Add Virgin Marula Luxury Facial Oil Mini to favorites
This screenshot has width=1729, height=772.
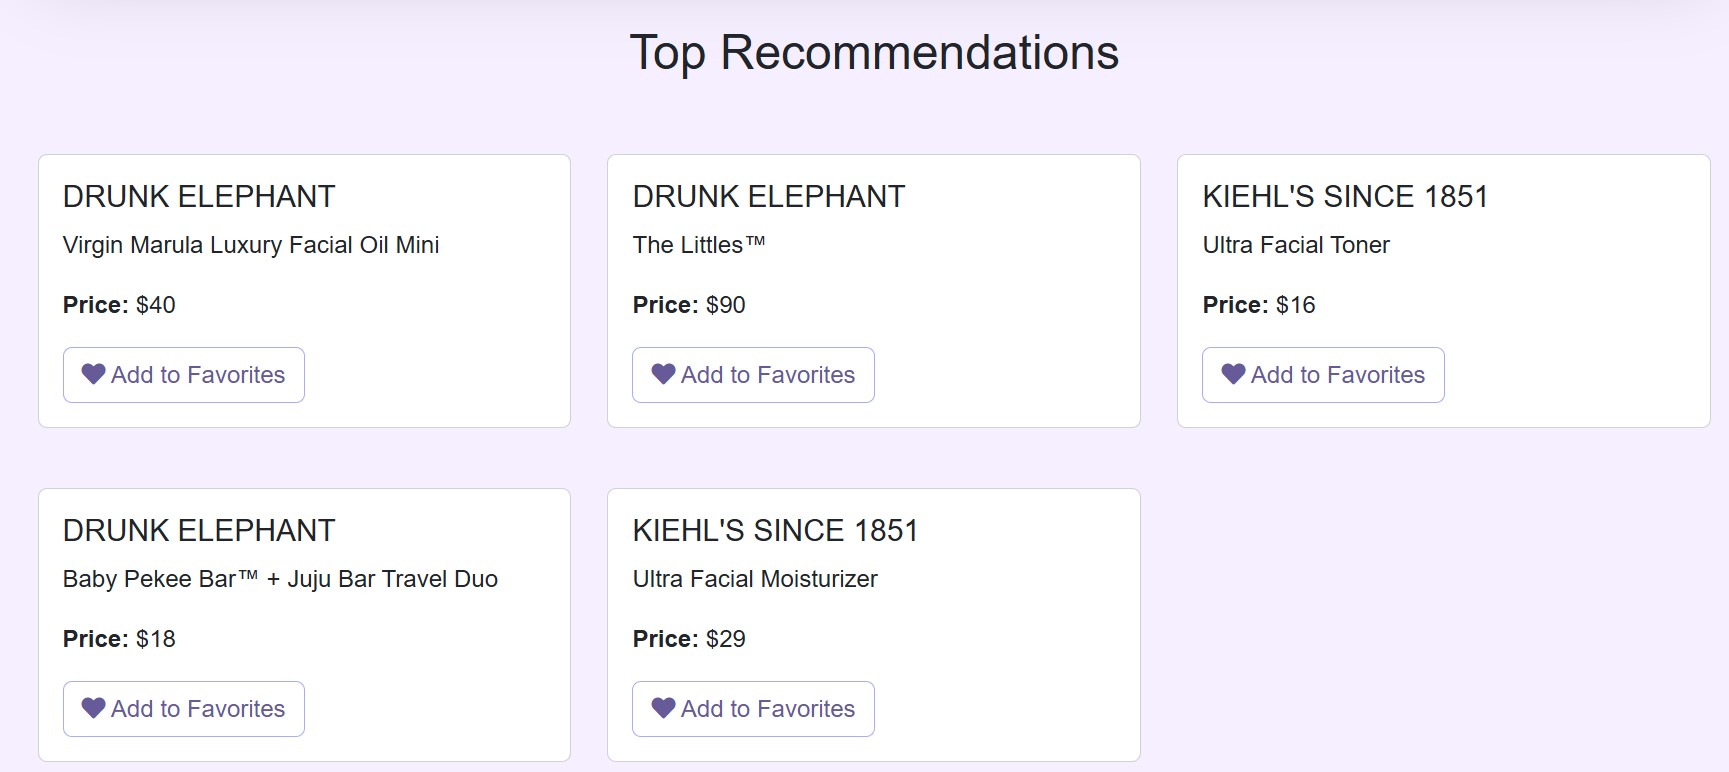click(x=184, y=375)
